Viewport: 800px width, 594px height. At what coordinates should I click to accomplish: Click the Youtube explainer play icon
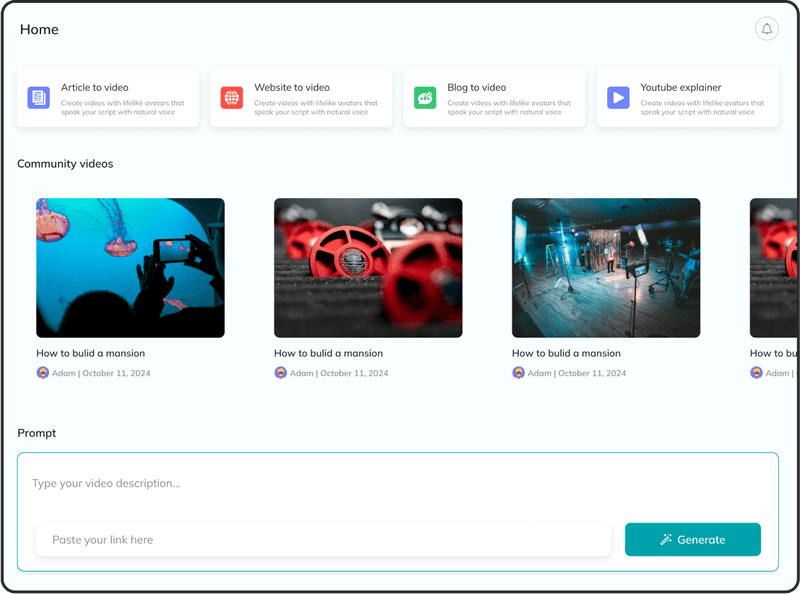point(617,97)
